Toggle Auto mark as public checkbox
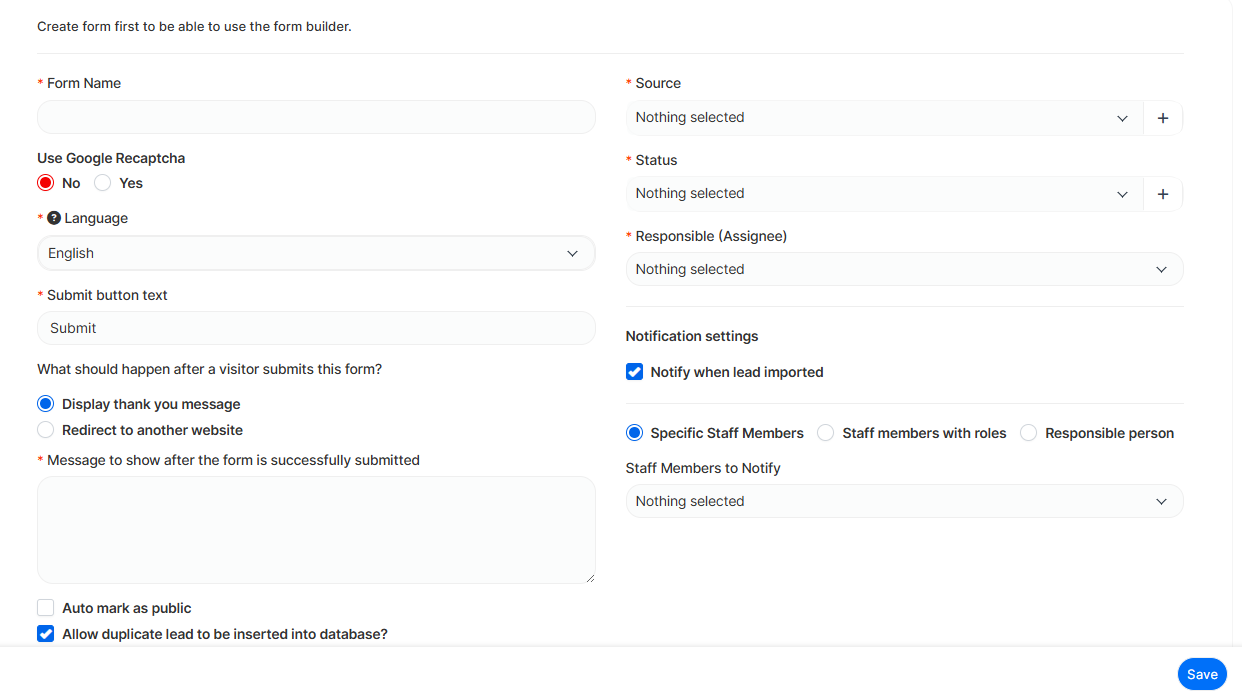1242x695 pixels. (46, 608)
